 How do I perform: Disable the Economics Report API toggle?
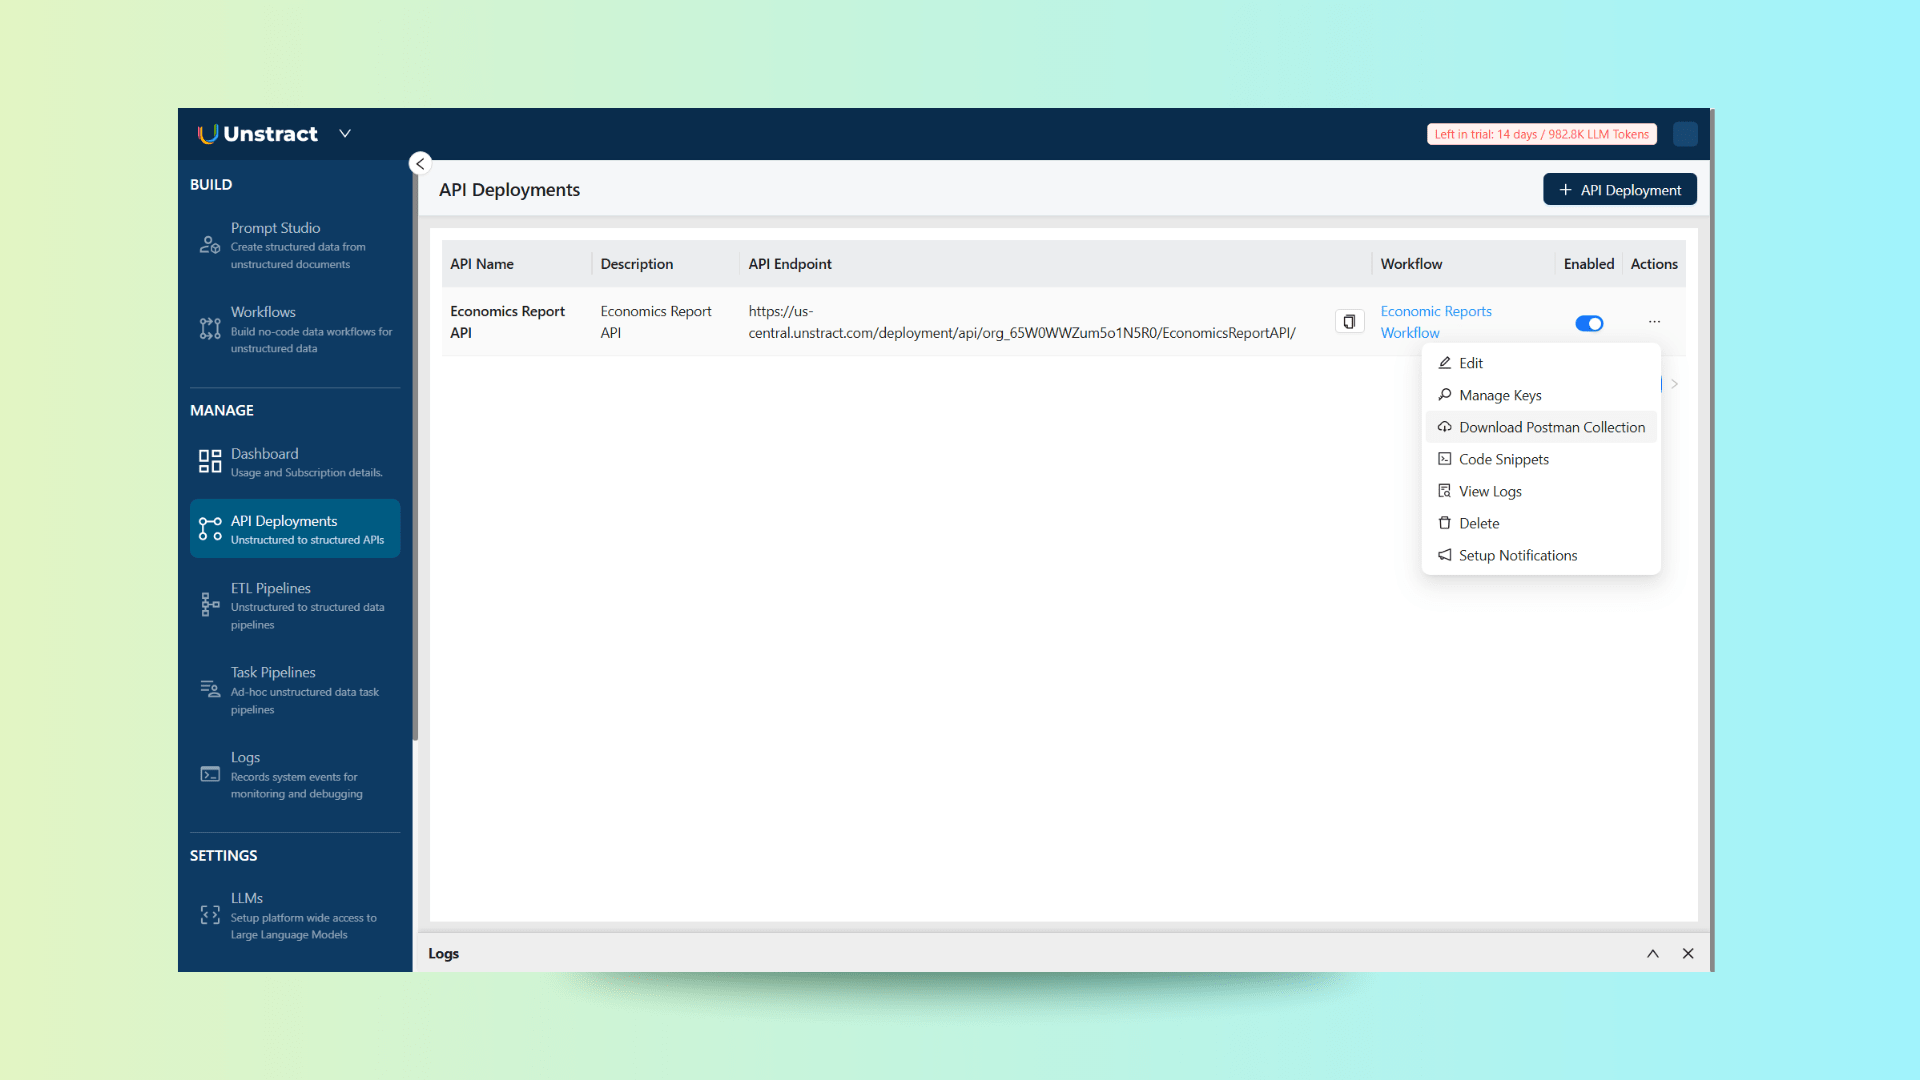1589,323
